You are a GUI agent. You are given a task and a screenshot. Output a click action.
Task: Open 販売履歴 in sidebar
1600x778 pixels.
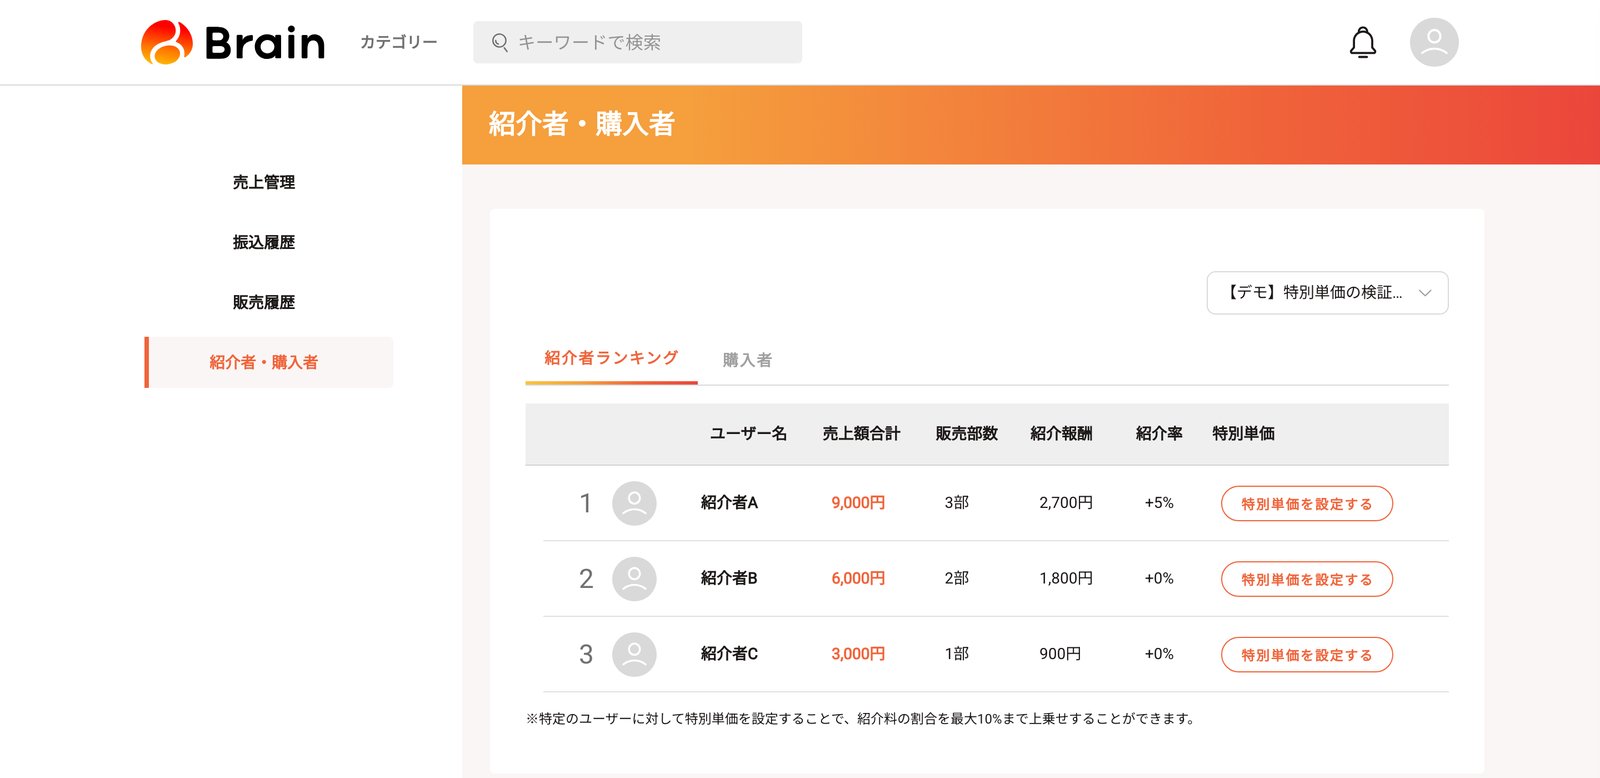click(x=264, y=302)
